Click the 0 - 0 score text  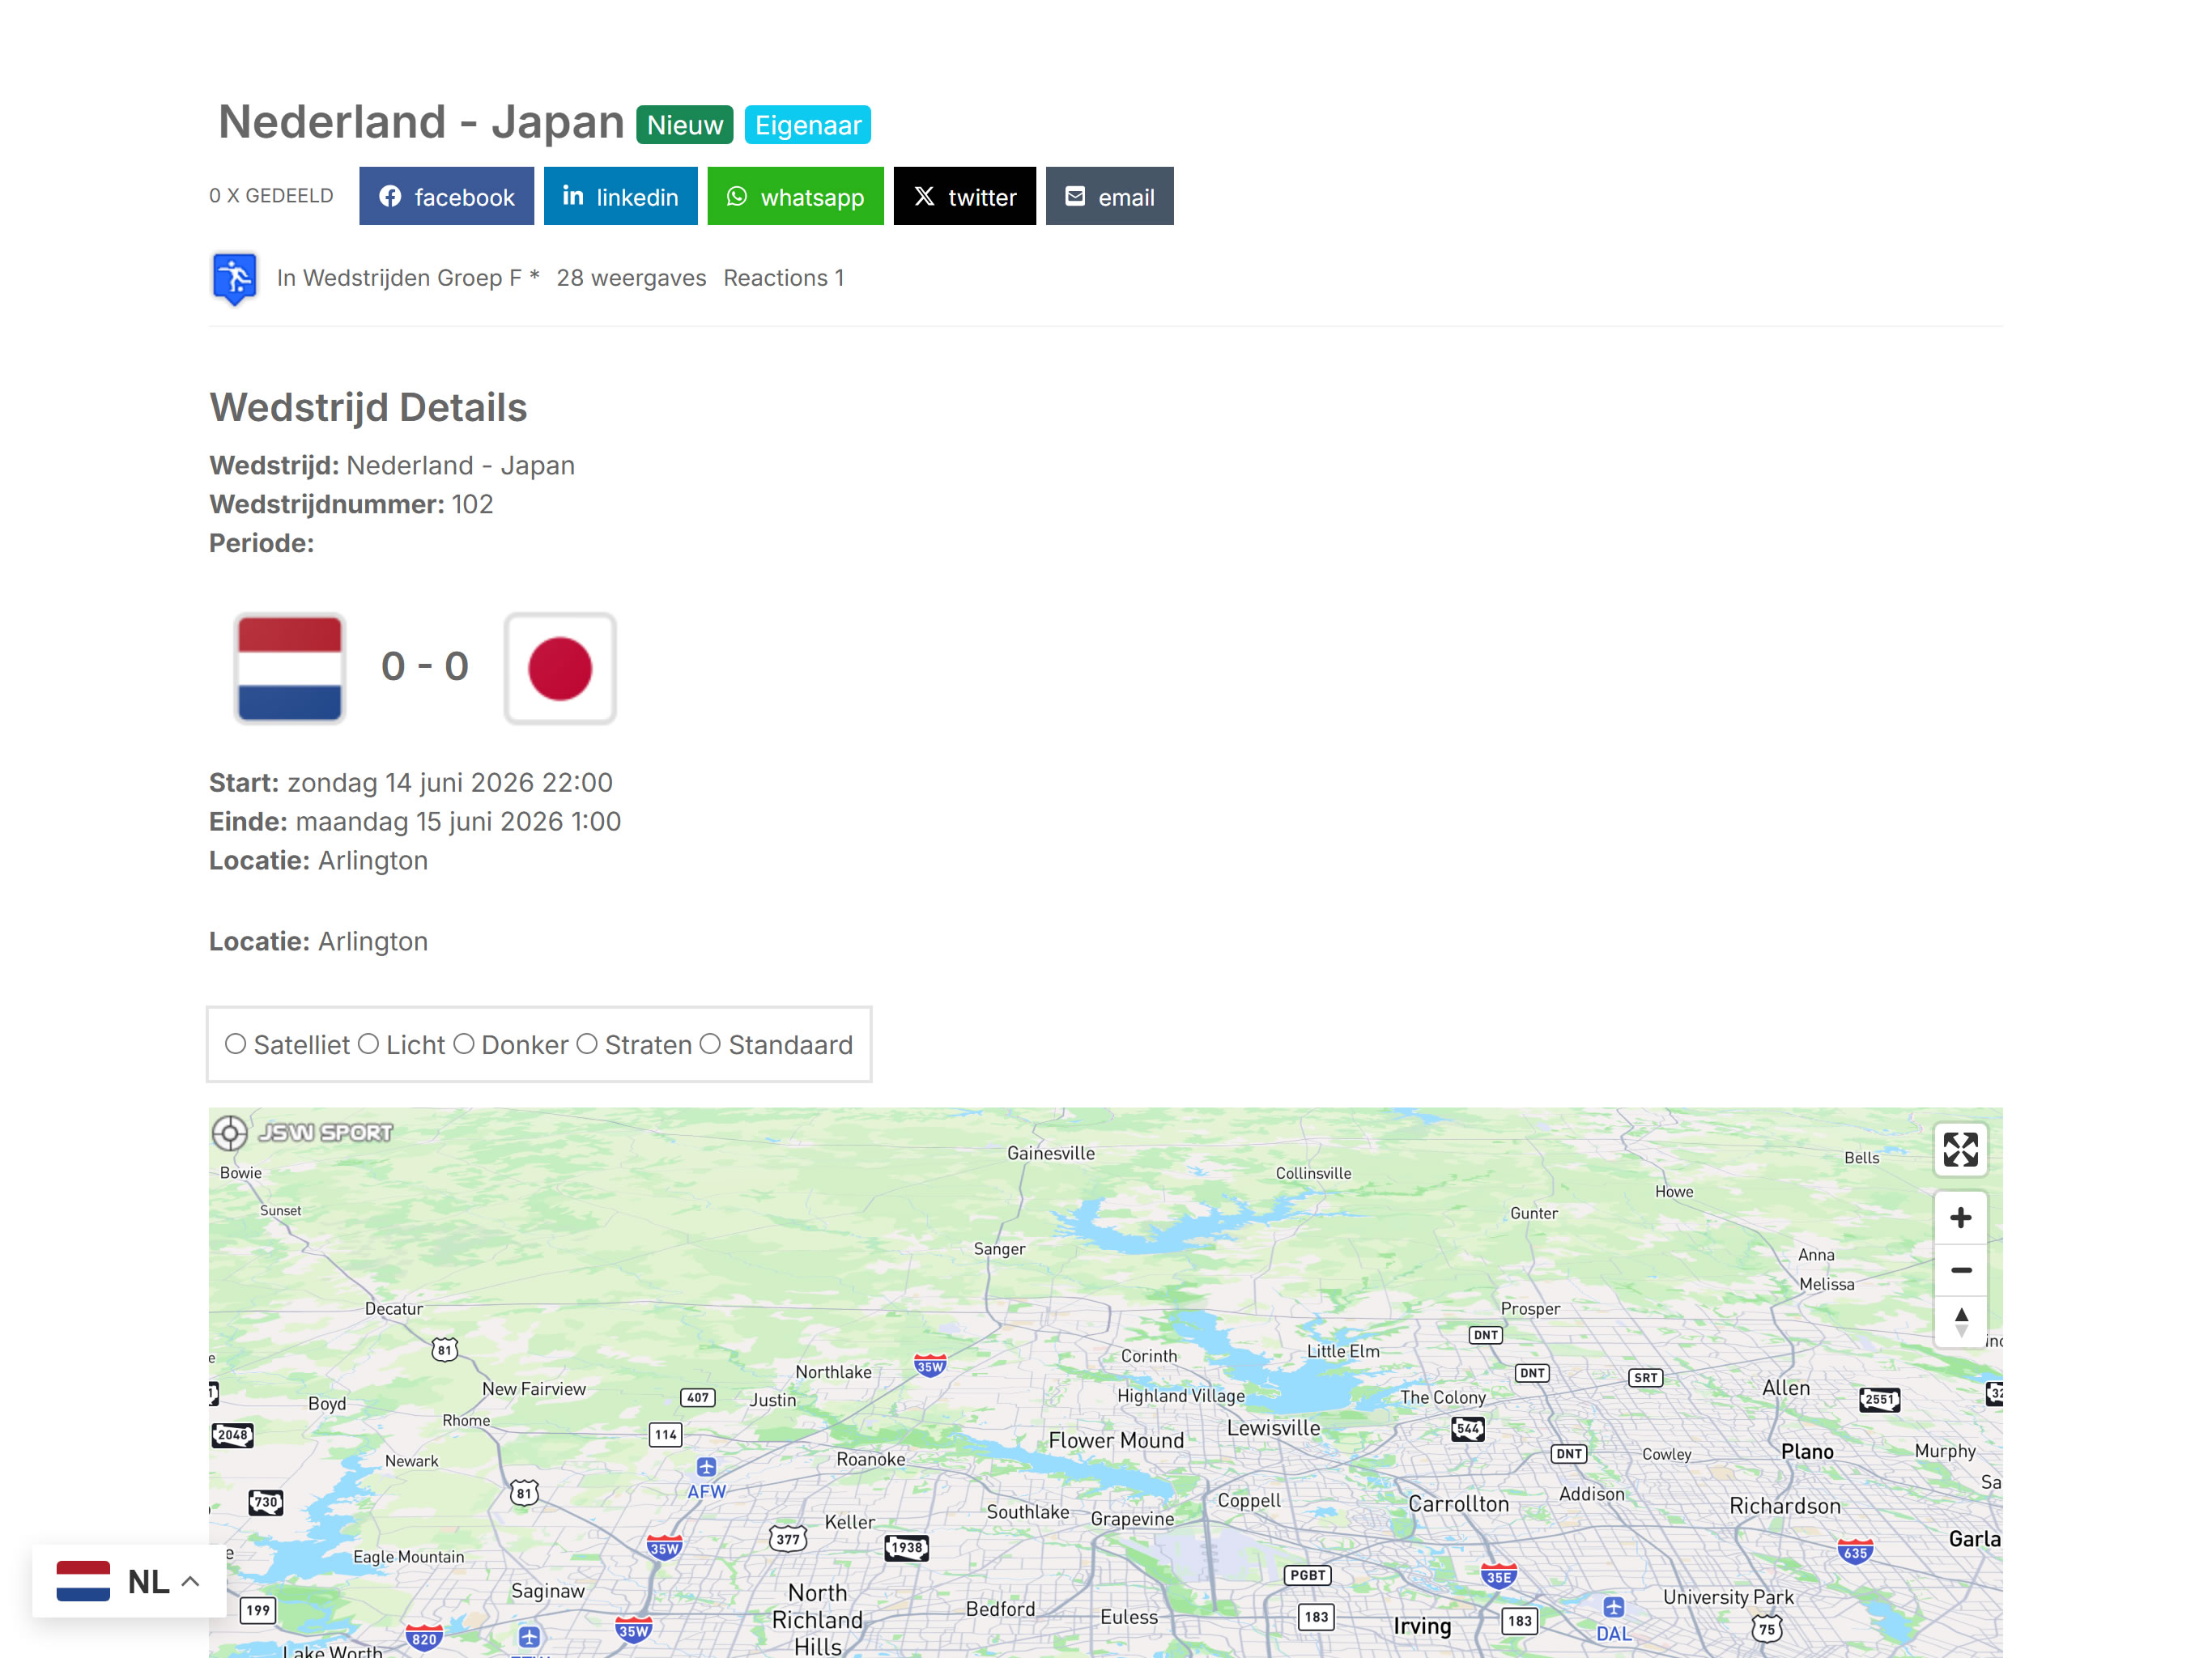(425, 666)
